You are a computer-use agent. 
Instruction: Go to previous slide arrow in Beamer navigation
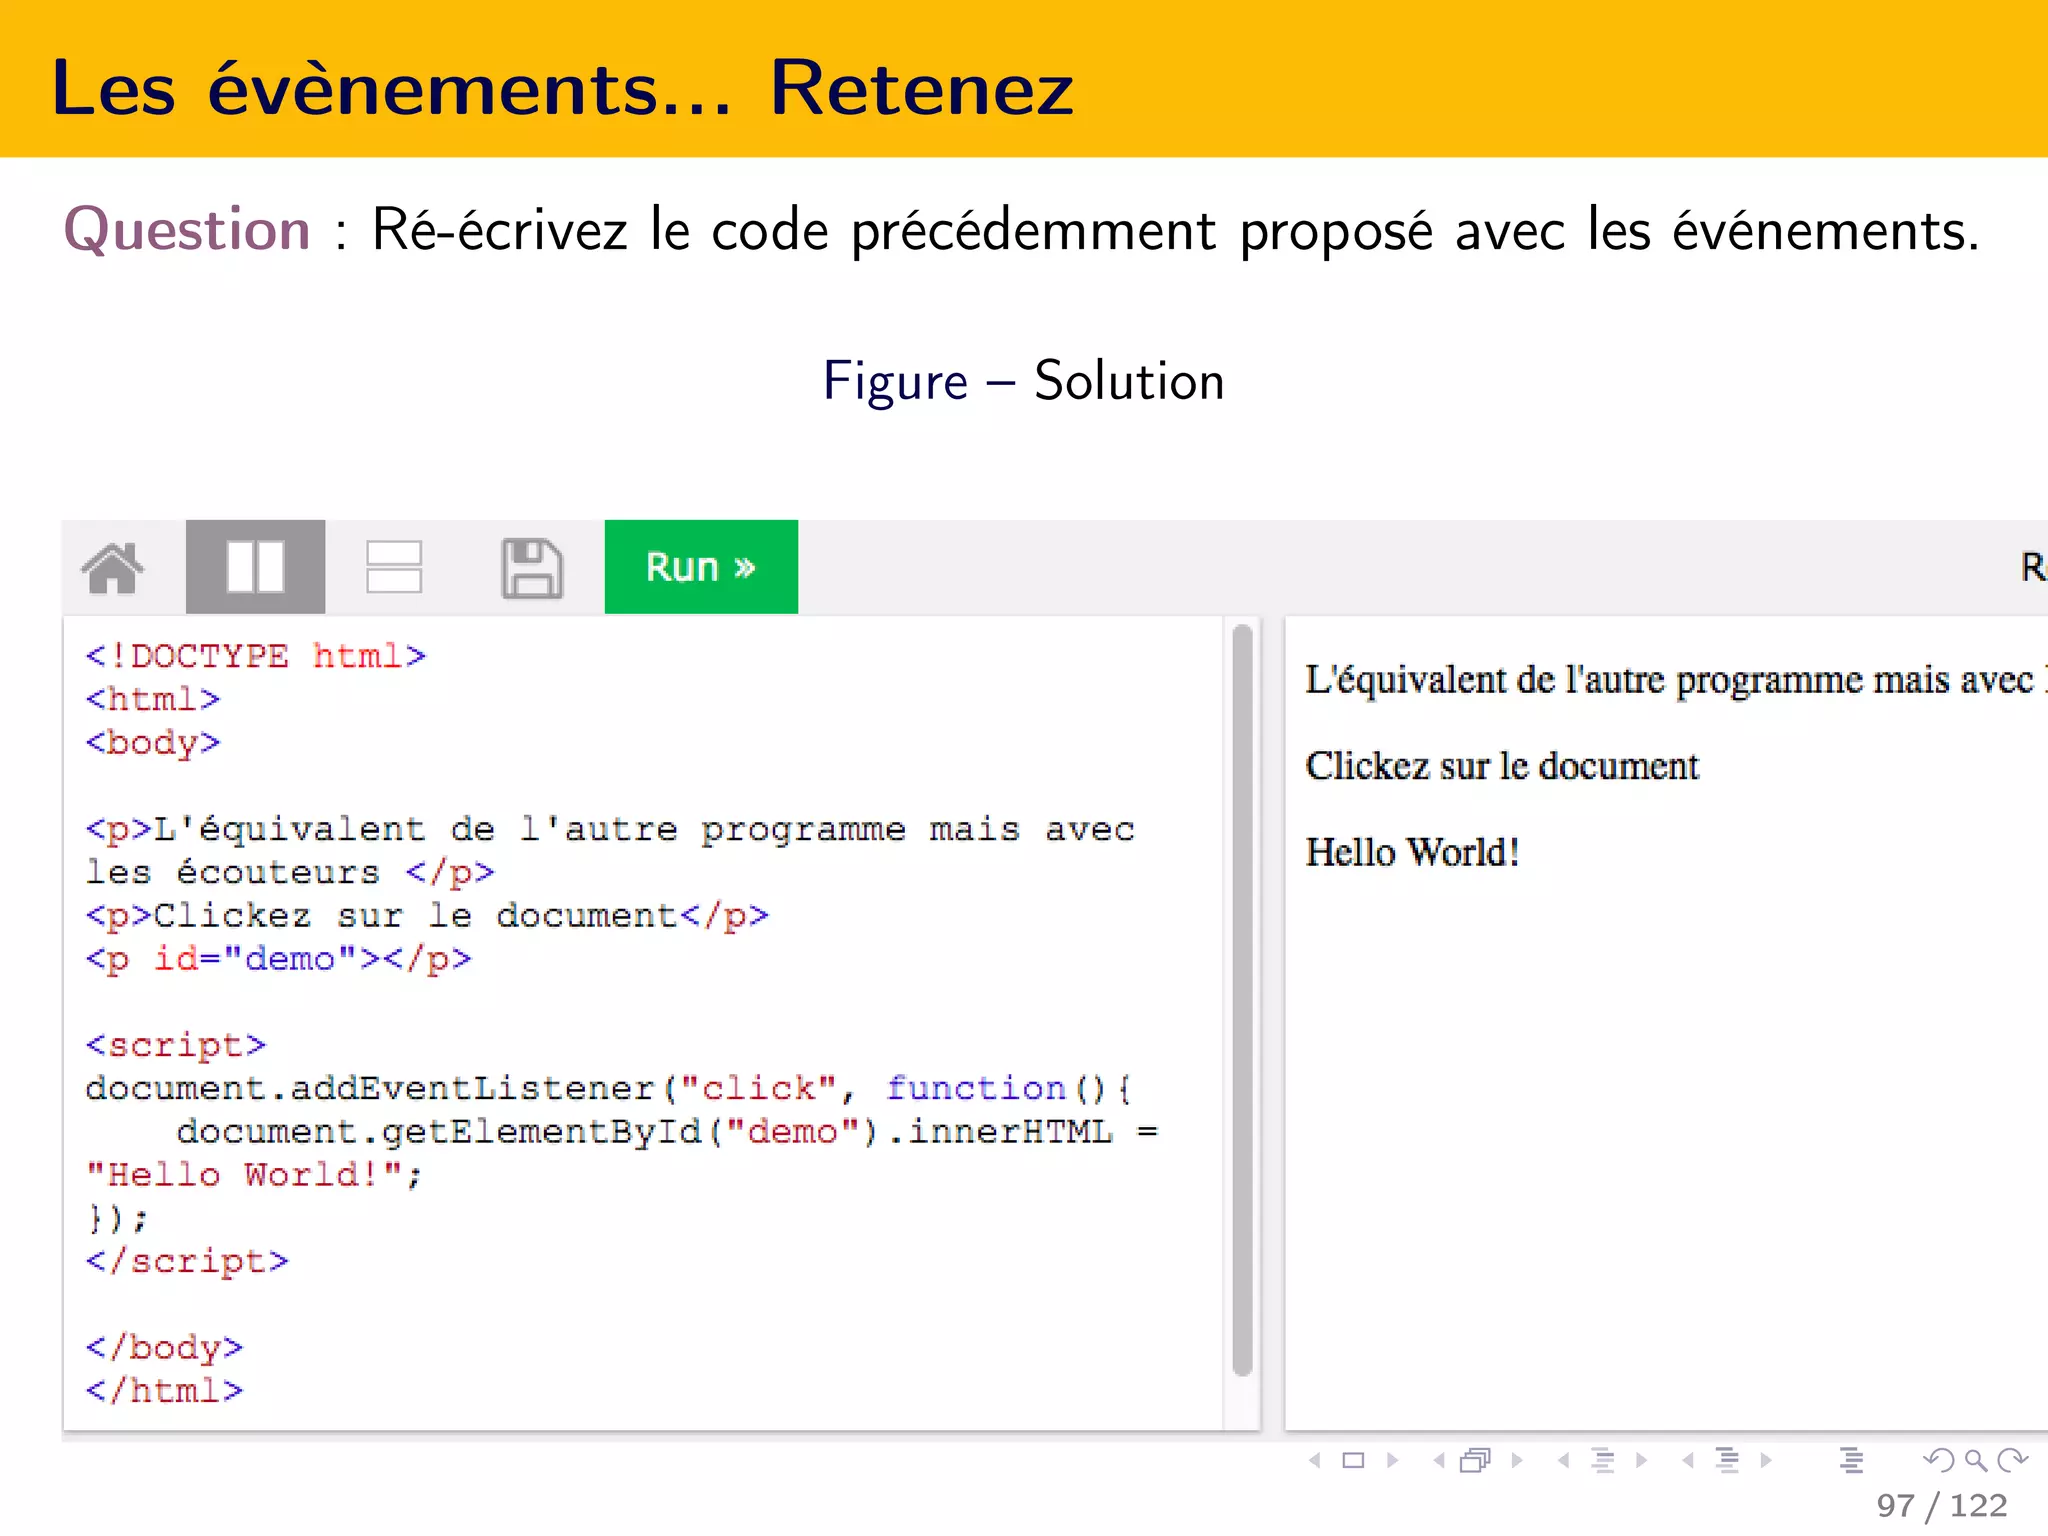coord(1315,1461)
